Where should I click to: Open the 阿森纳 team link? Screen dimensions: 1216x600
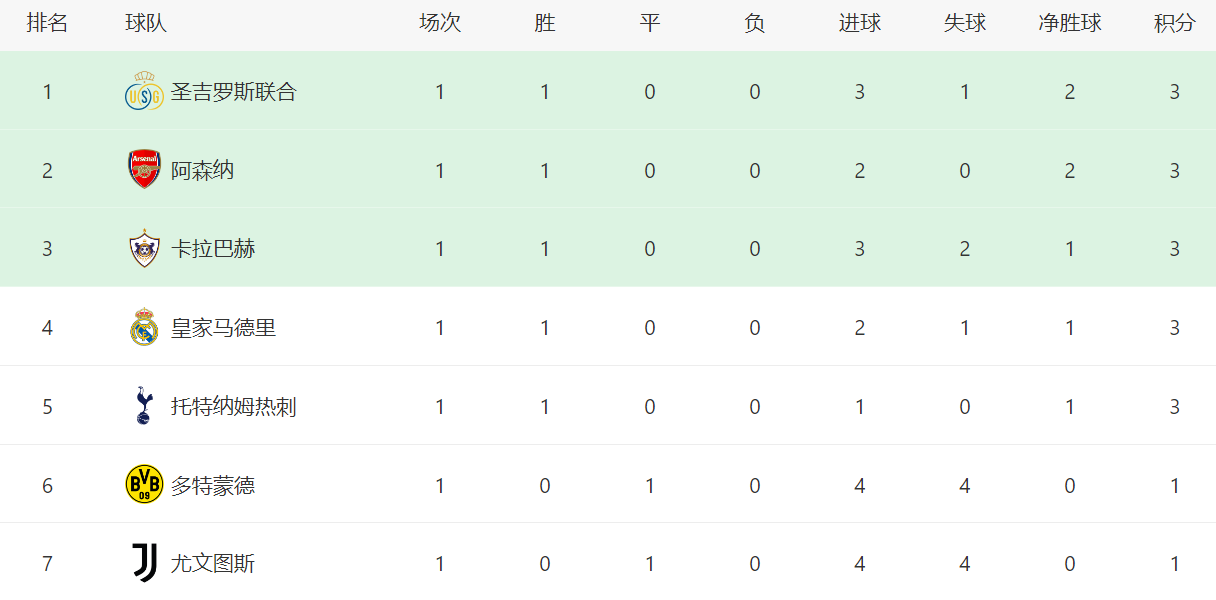[x=202, y=170]
